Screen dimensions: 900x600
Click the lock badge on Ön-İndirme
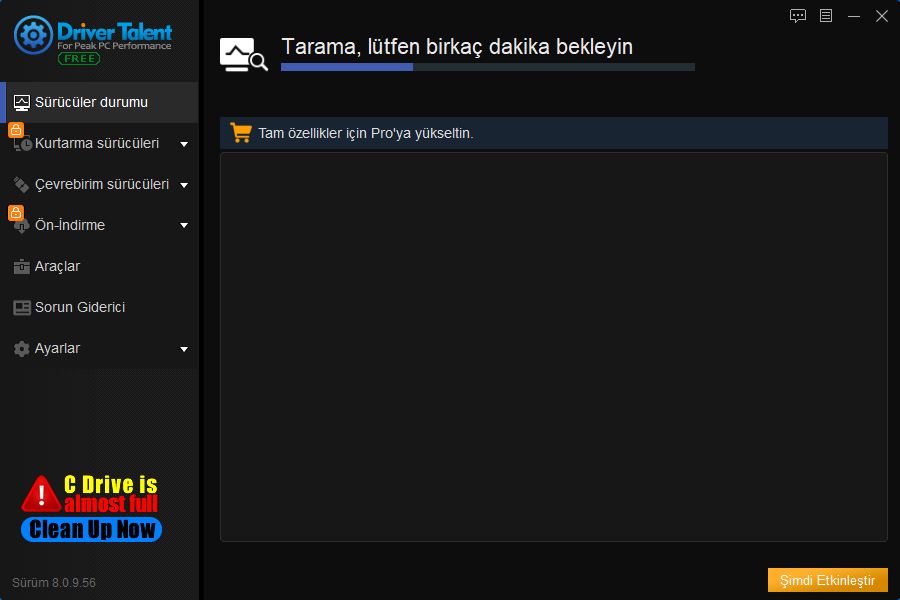[x=16, y=212]
